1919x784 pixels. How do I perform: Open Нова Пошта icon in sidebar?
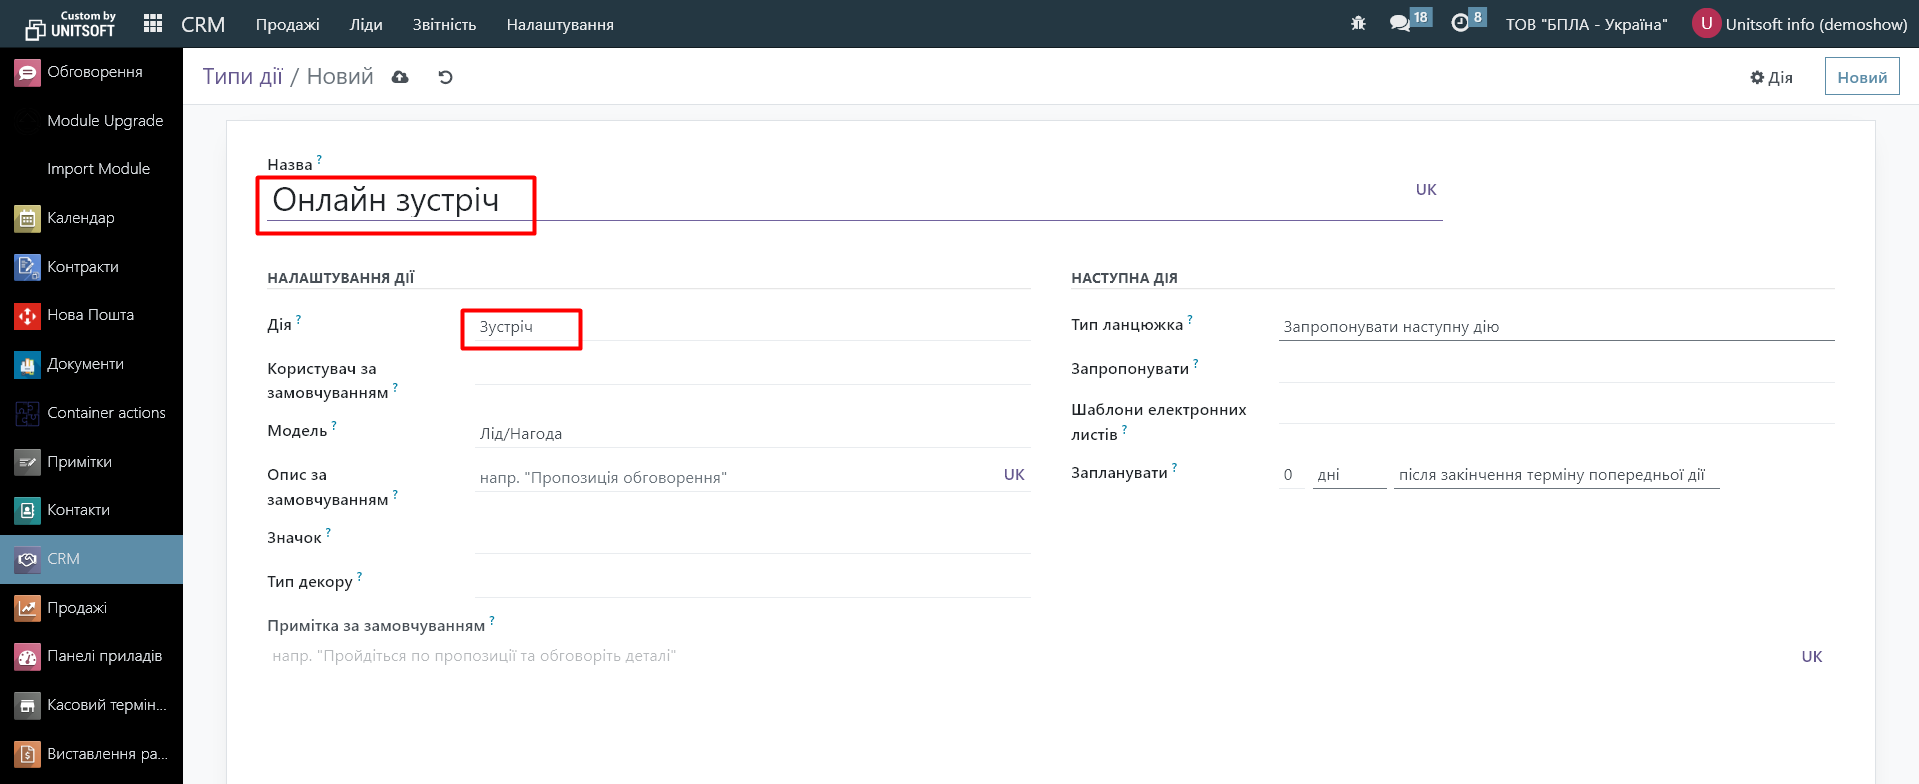(27, 315)
